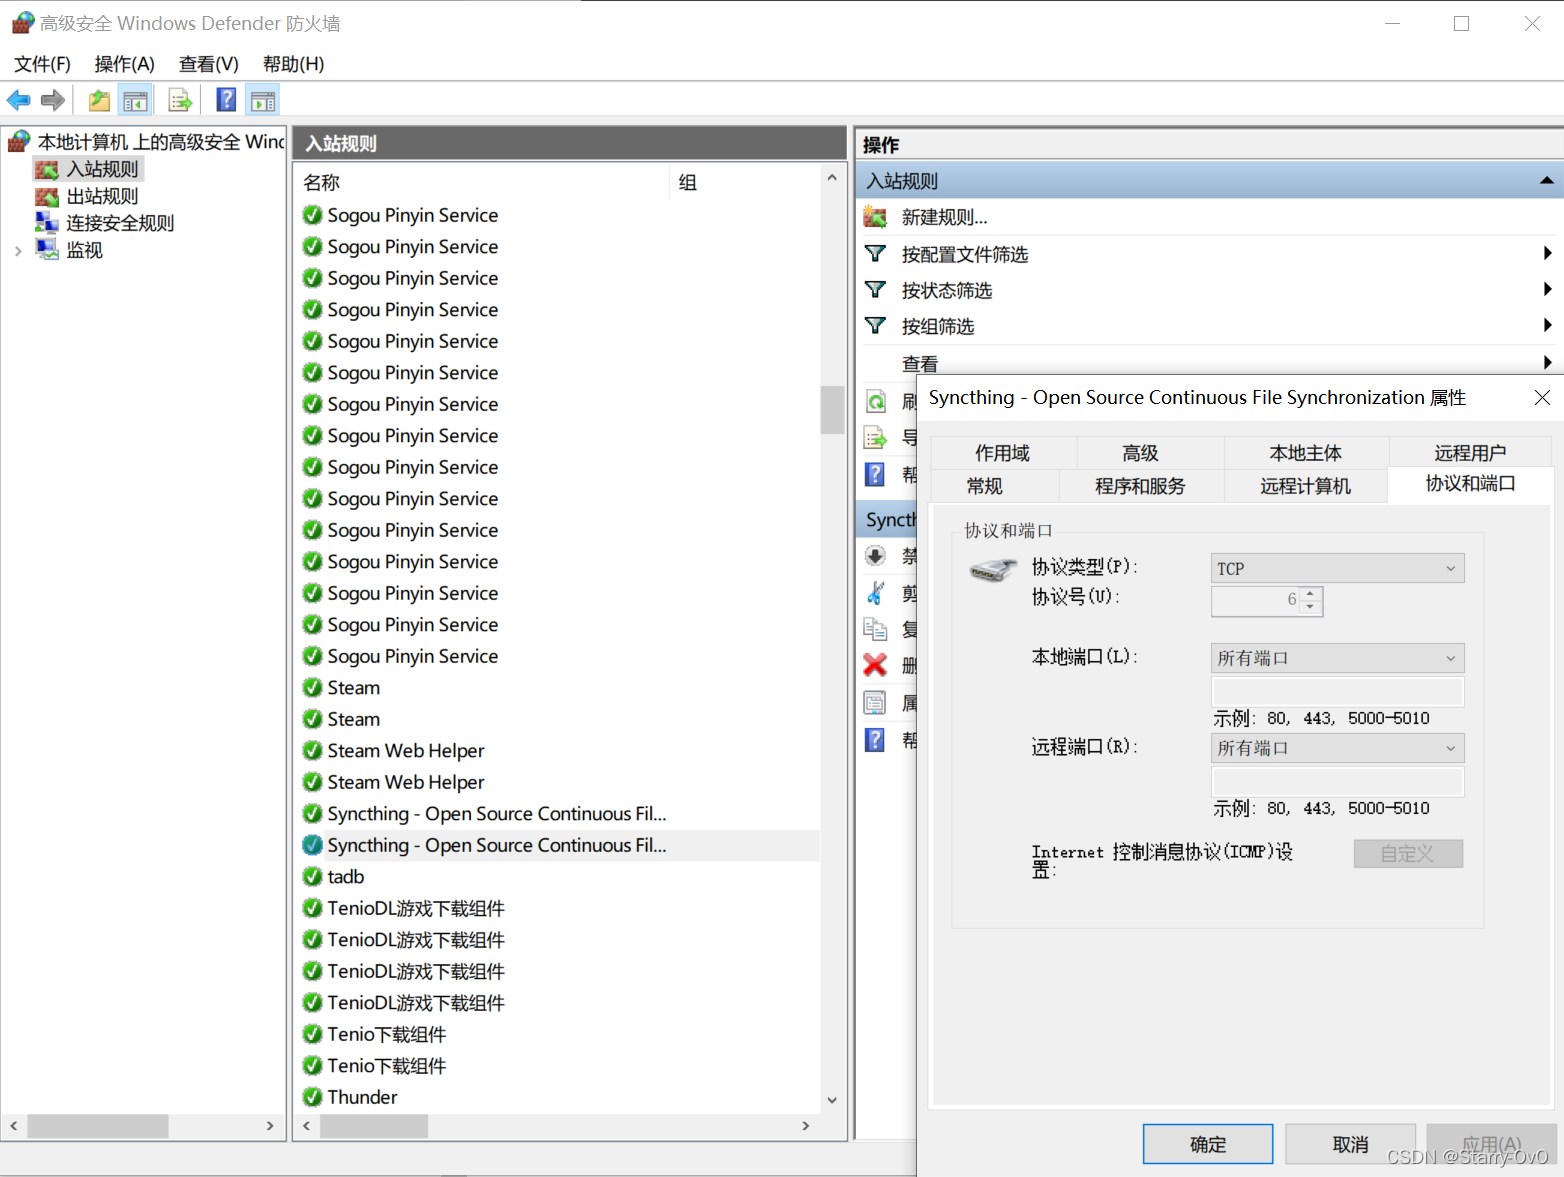Sort by the 组 column header

745,182
